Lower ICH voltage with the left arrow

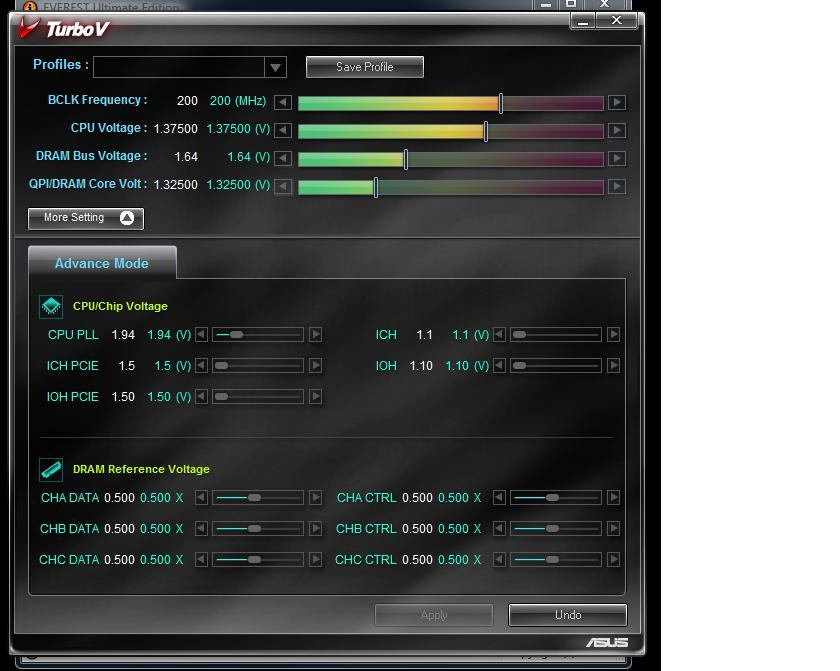click(x=499, y=335)
